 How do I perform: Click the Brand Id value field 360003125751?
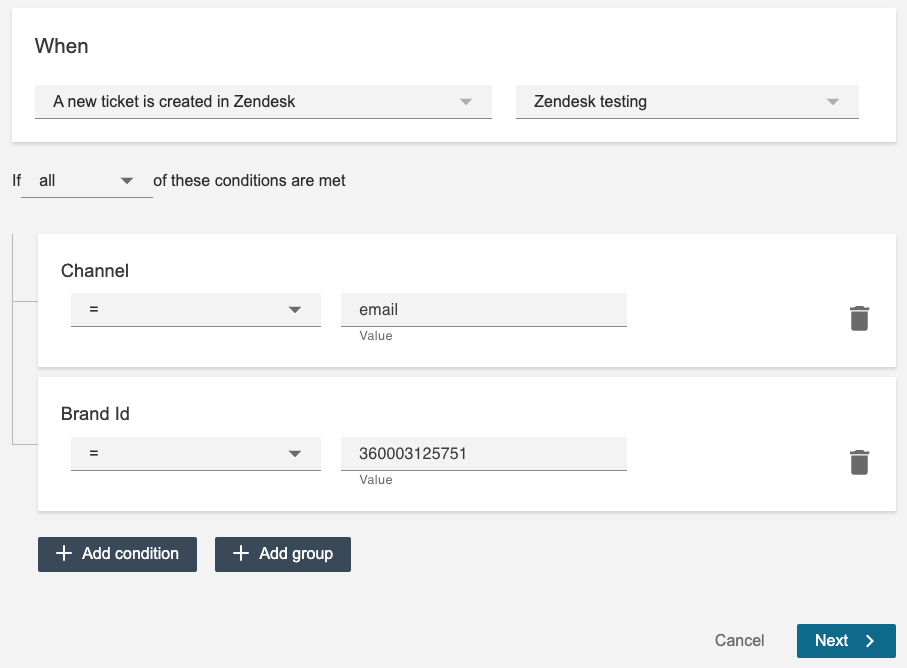pos(483,454)
